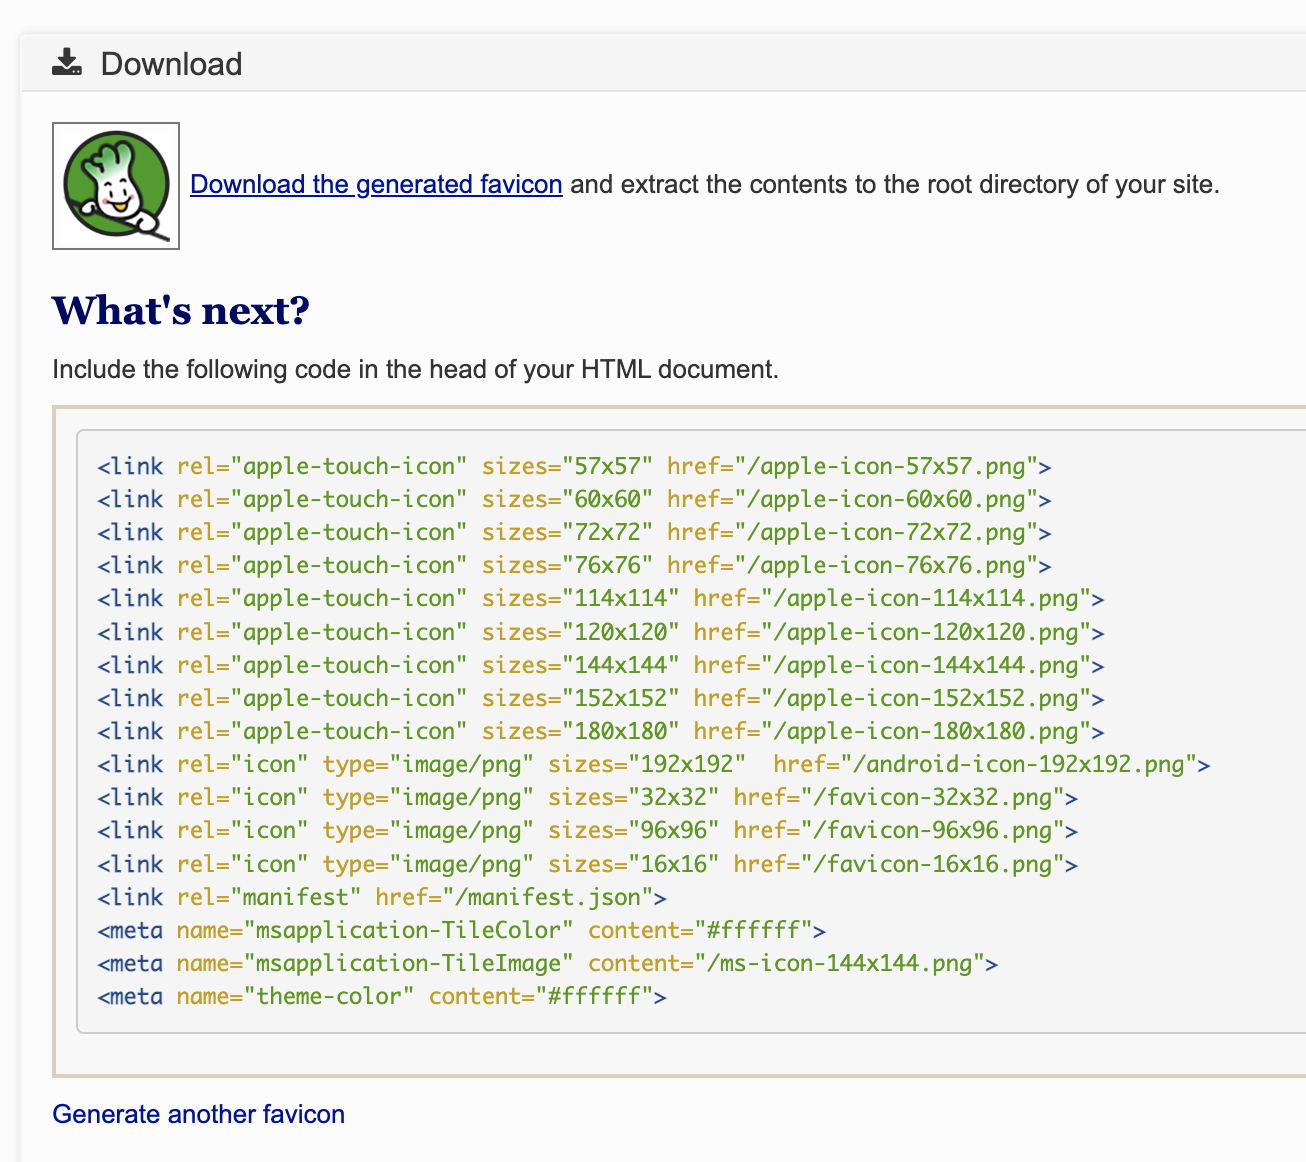Screen dimensions: 1306x1162
Task: Click the favicon-96x96.png code line
Action: (587, 830)
